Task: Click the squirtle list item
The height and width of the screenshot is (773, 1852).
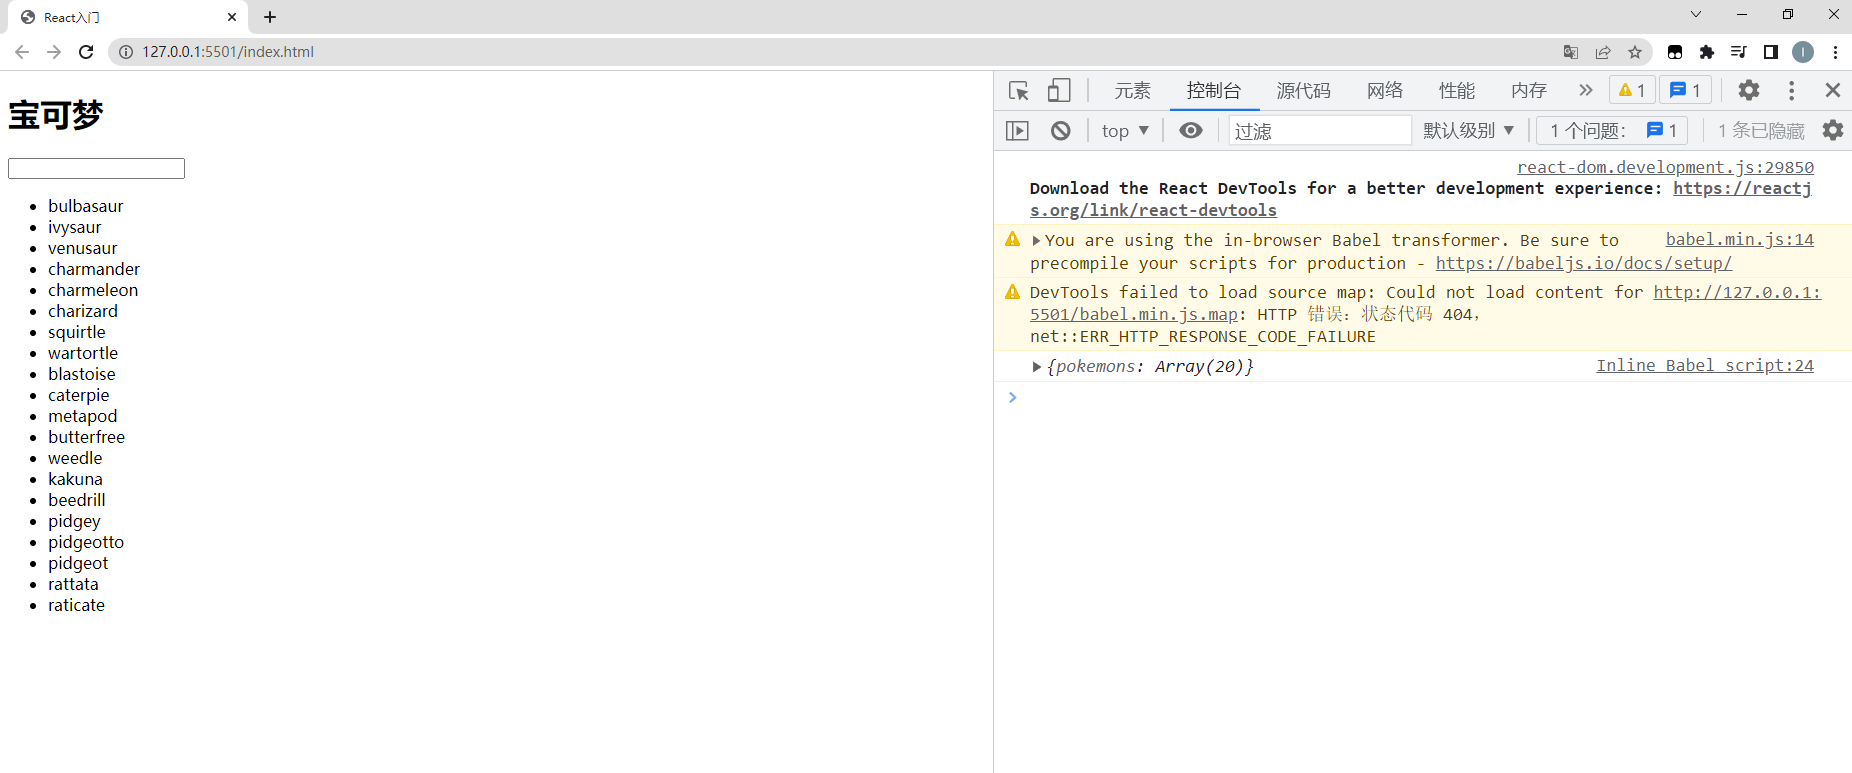Action: (77, 332)
